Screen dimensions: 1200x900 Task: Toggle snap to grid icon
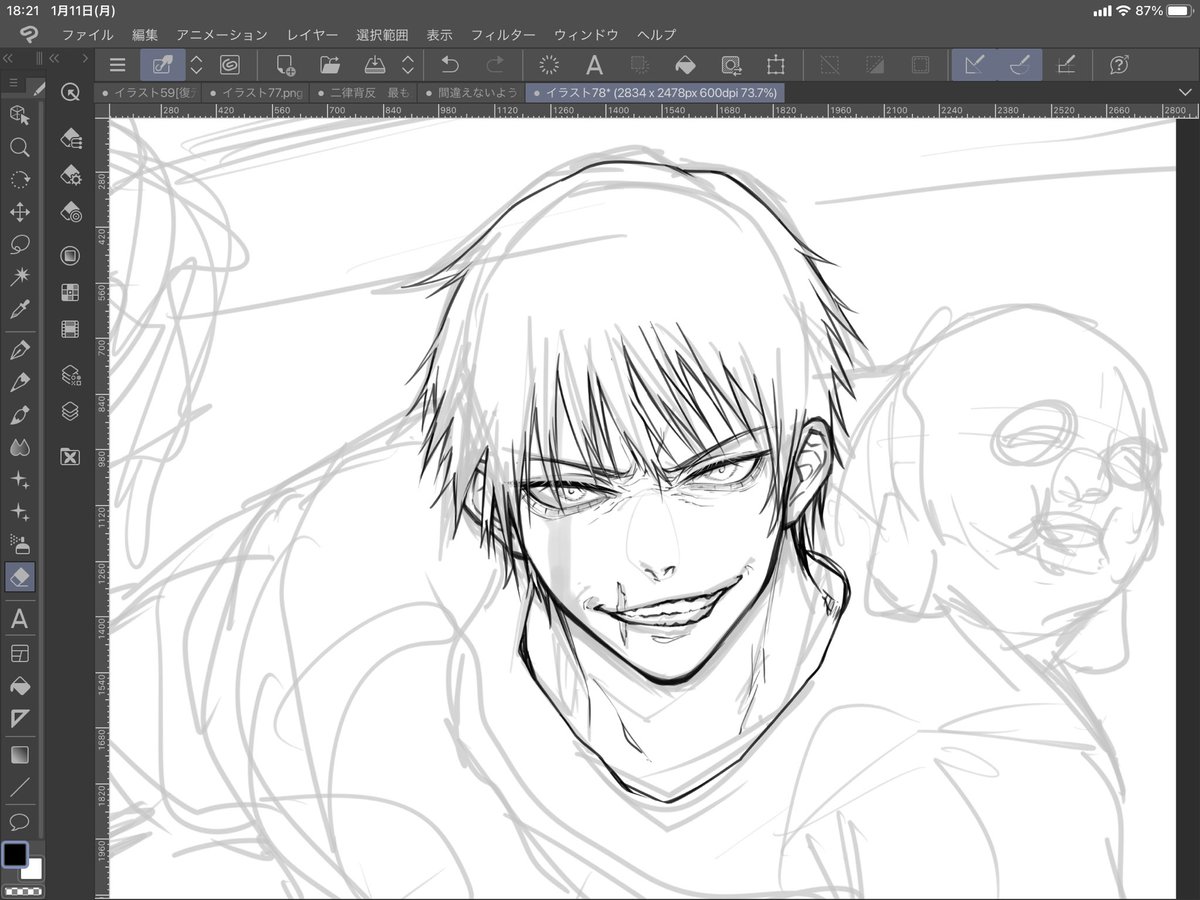1066,66
